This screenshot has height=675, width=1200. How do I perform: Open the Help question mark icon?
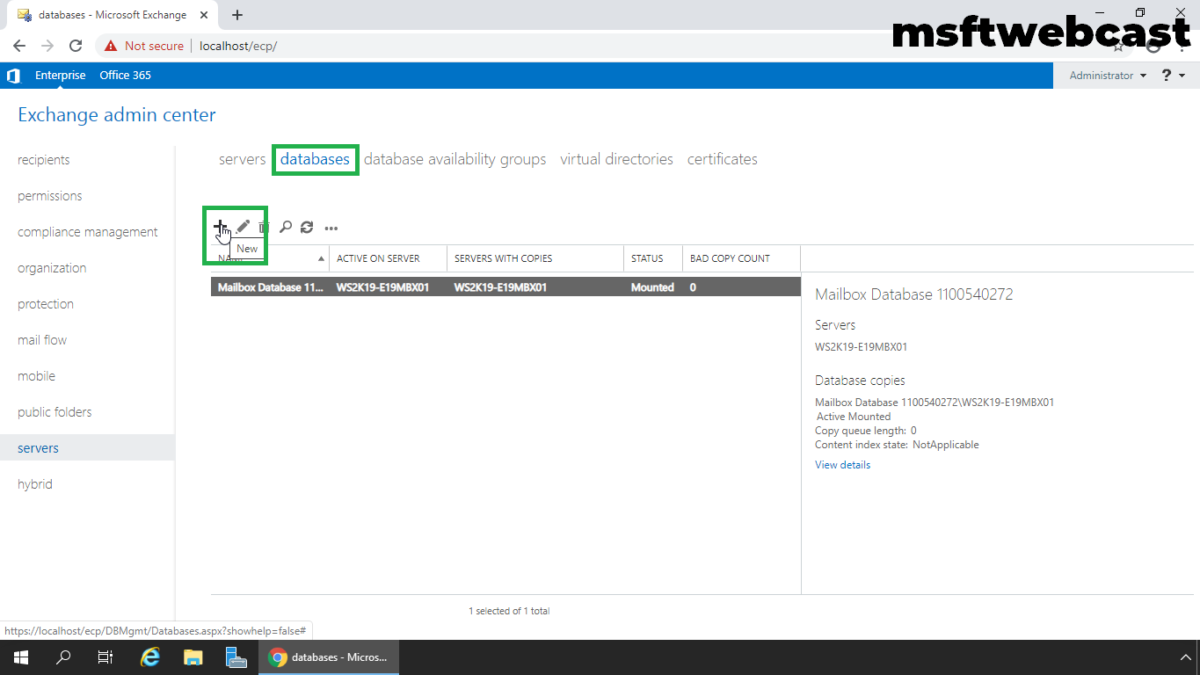(x=1166, y=75)
